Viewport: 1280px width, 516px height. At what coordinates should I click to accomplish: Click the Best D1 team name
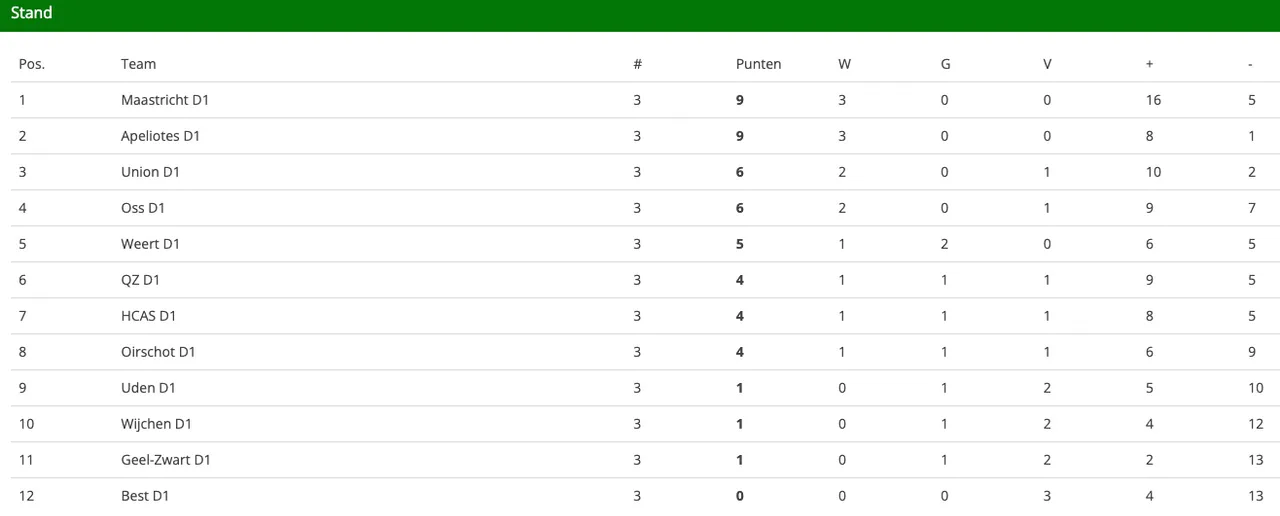pyautogui.click(x=145, y=496)
